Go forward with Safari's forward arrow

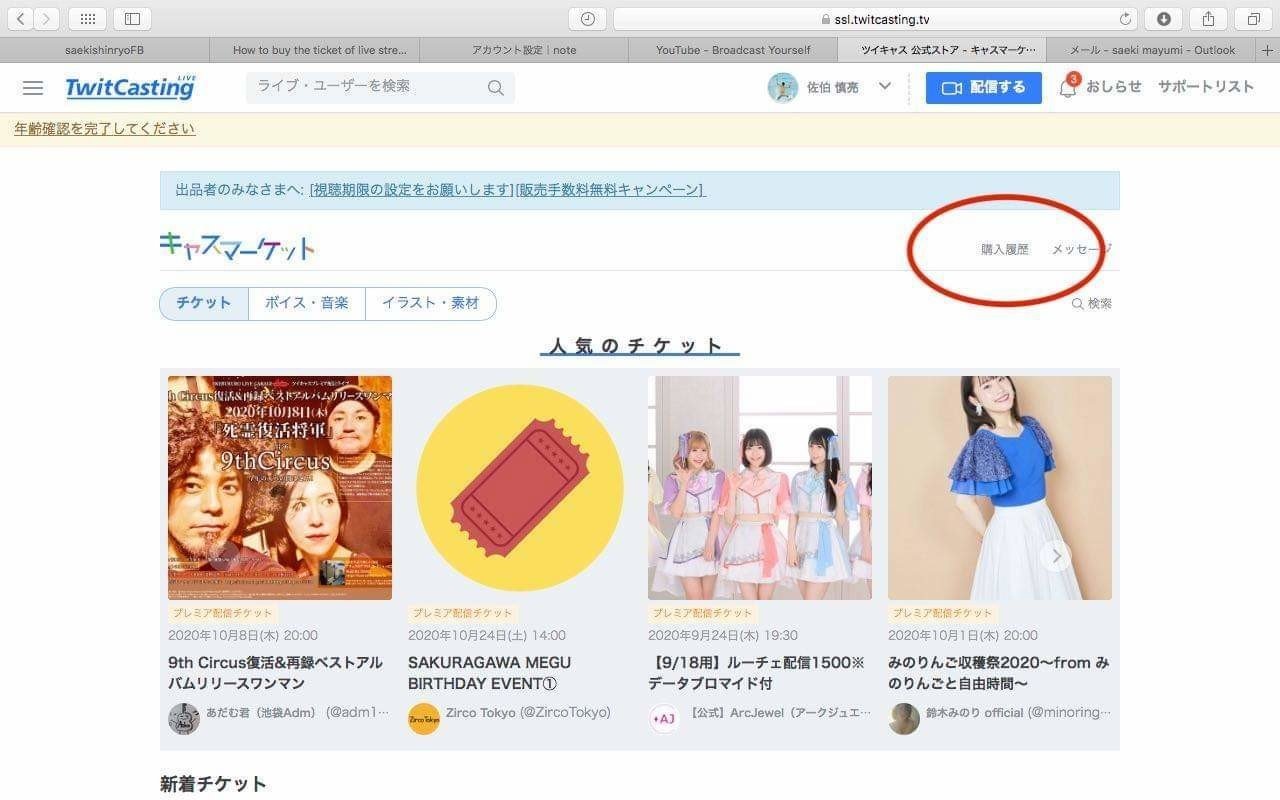pyautogui.click(x=46, y=19)
